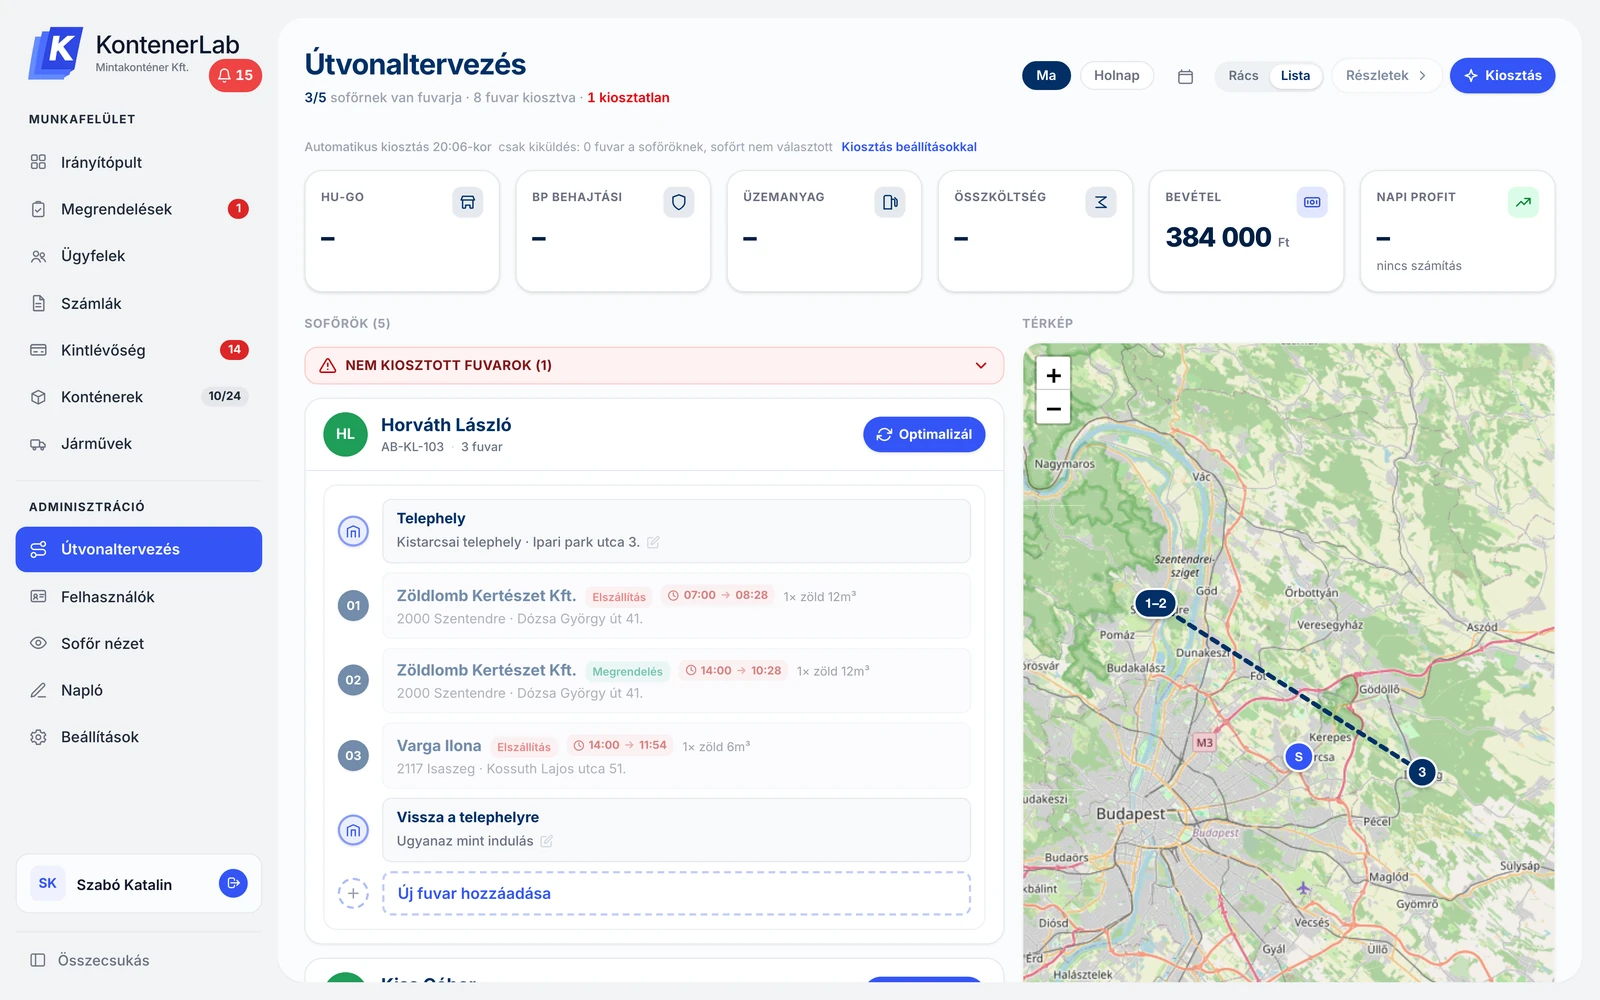Click the HU-GO toll card icon

467,202
